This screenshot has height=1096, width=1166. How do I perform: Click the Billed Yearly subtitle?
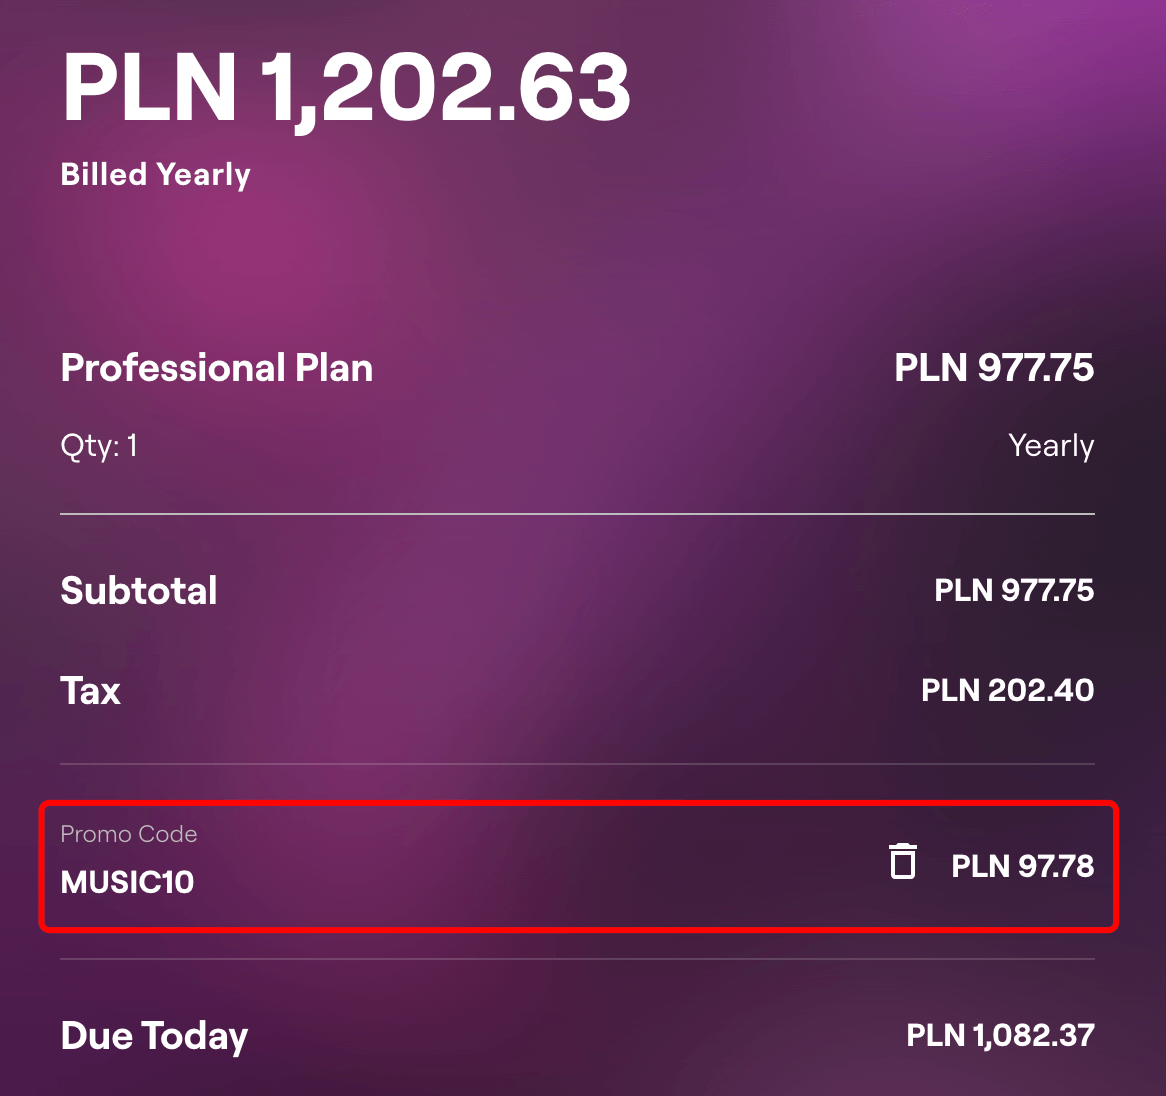(155, 175)
